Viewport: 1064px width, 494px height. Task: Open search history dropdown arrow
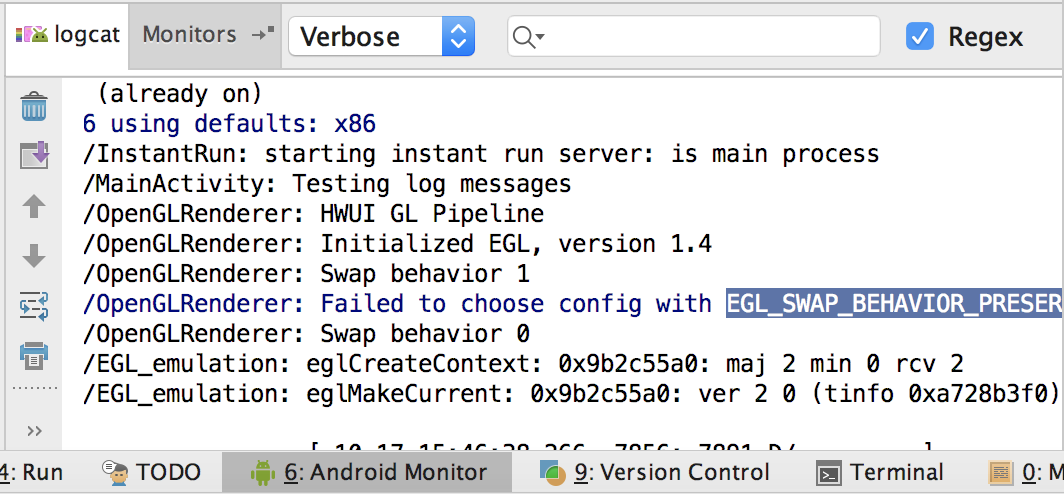pos(540,37)
